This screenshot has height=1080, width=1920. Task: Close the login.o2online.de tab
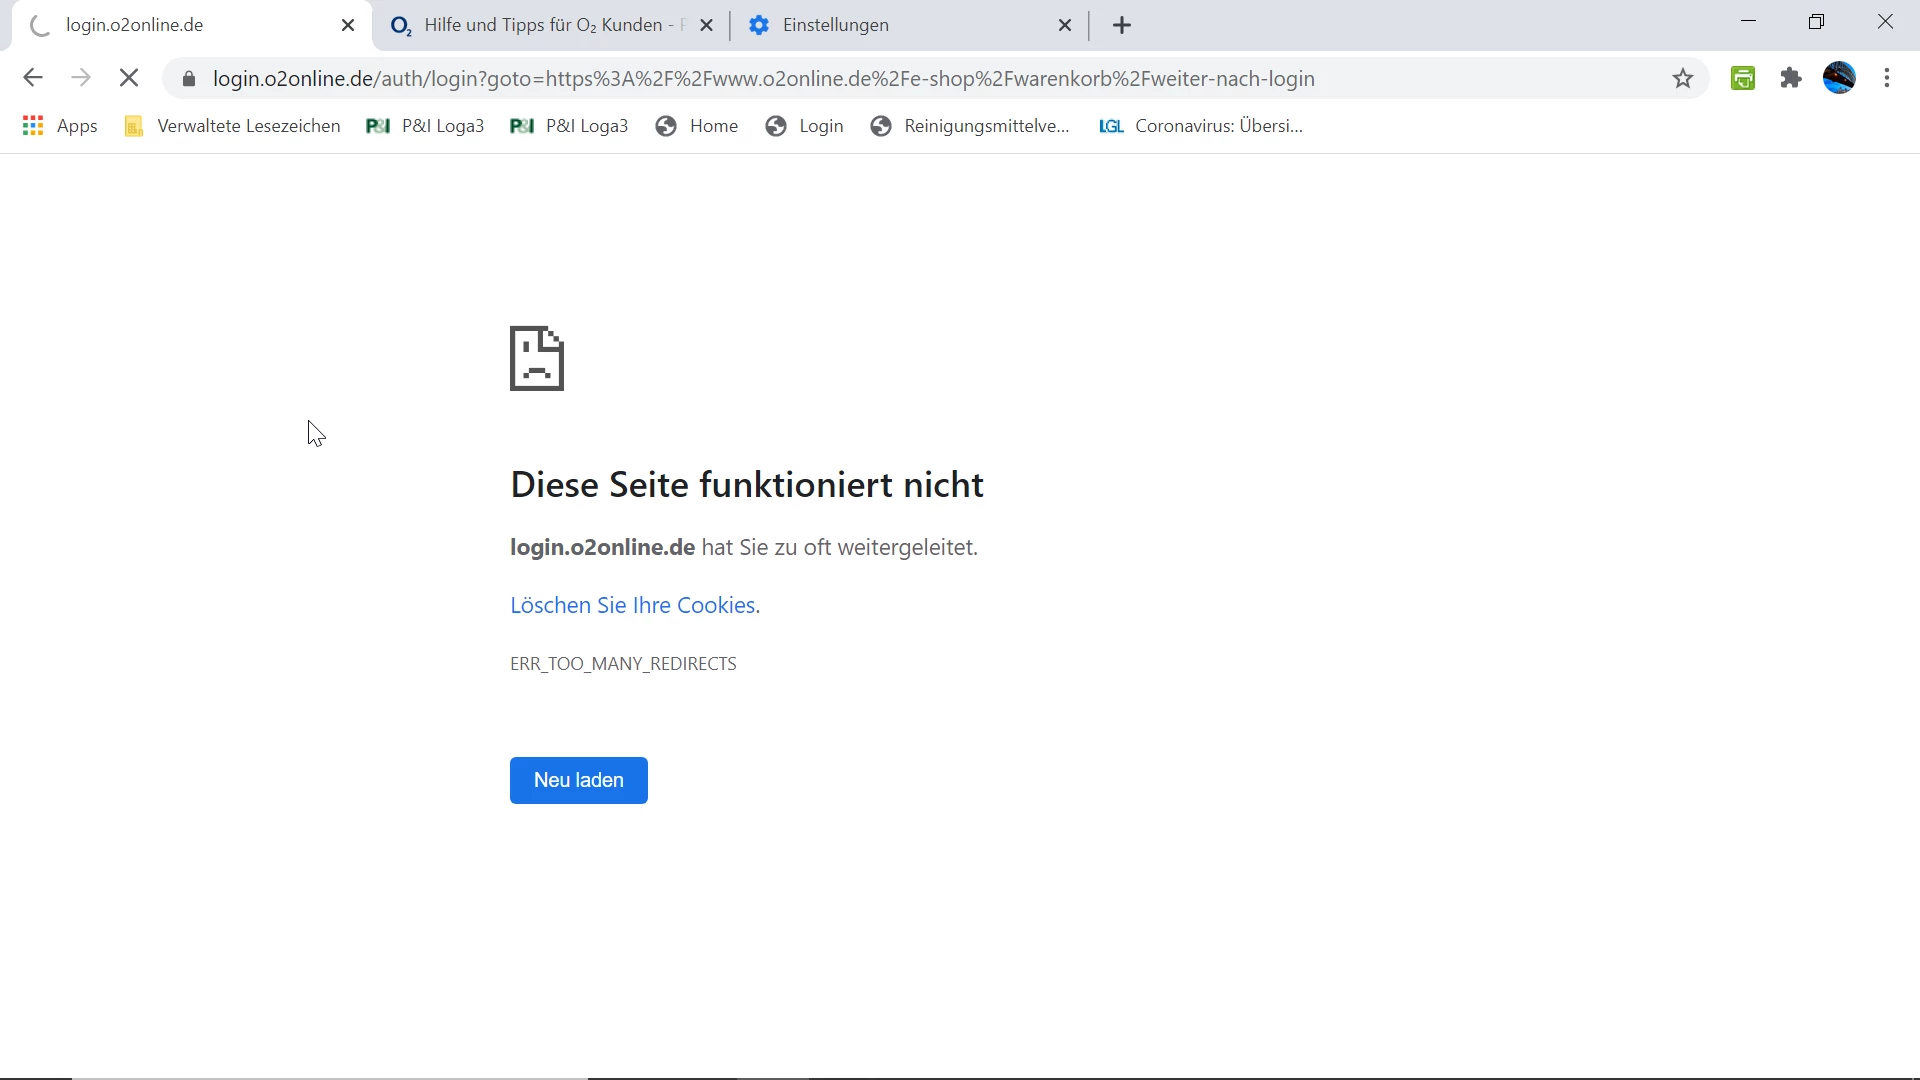(348, 26)
